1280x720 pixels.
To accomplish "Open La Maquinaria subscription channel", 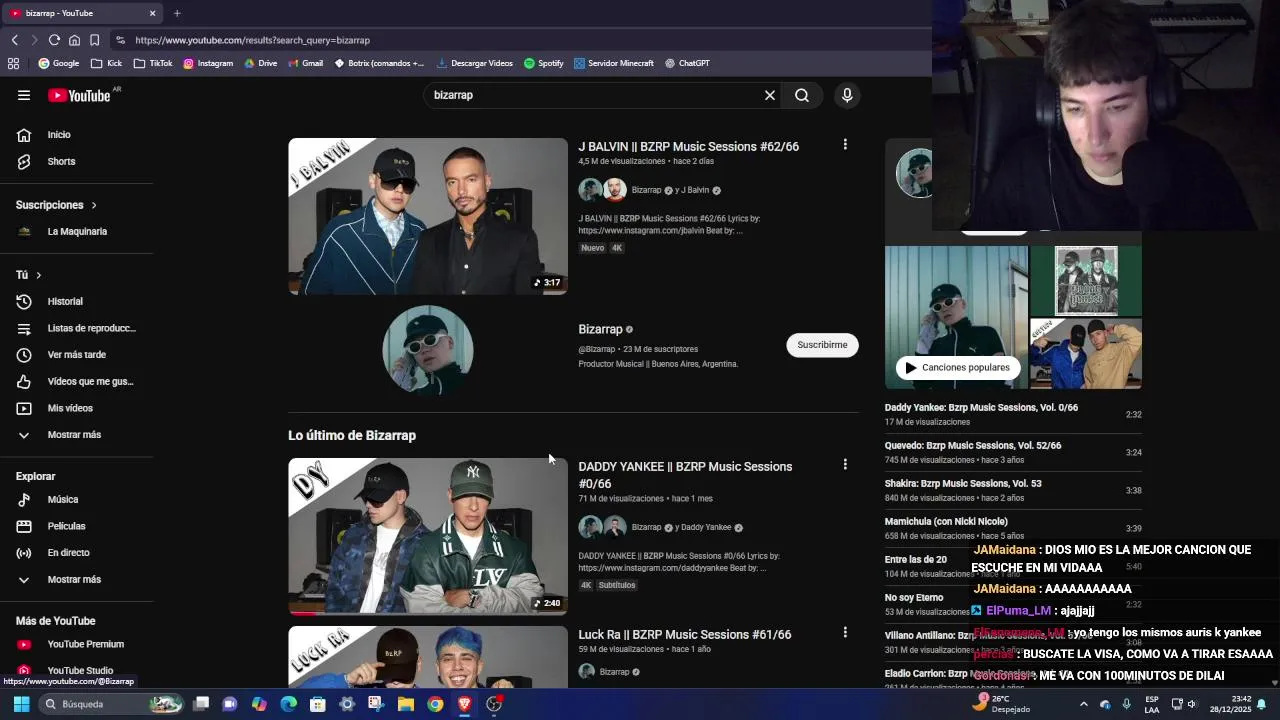I will click(77, 231).
